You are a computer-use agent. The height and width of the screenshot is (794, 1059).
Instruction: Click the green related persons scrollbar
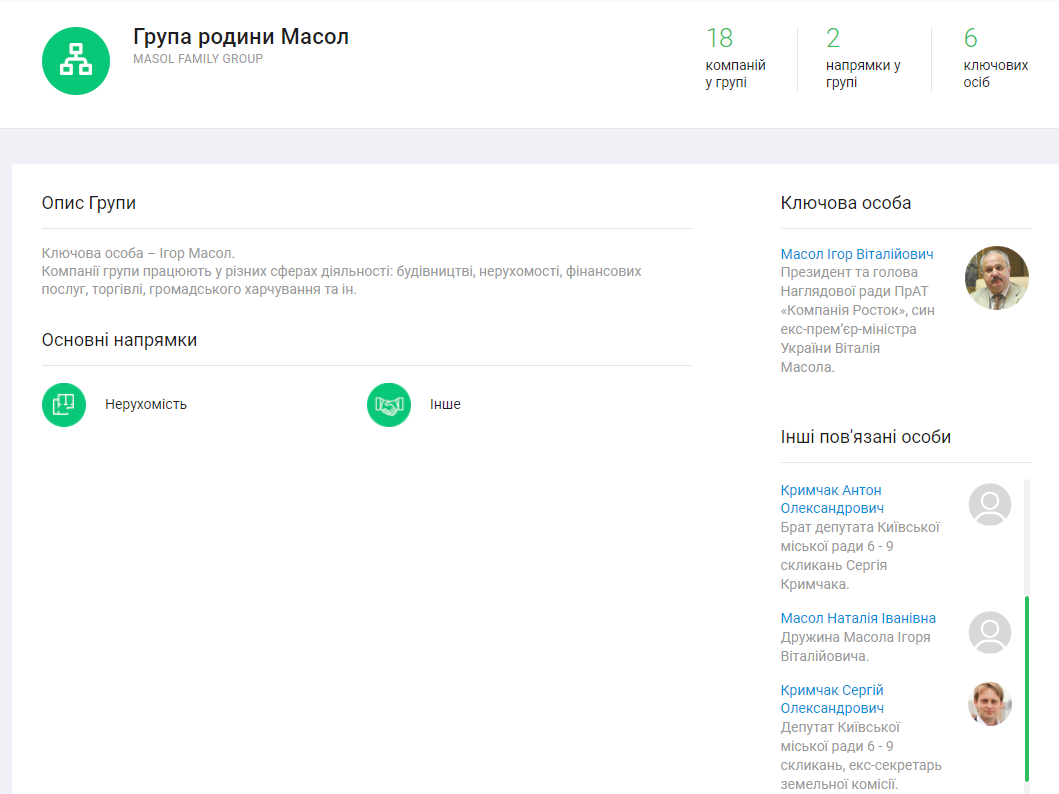[x=1027, y=688]
